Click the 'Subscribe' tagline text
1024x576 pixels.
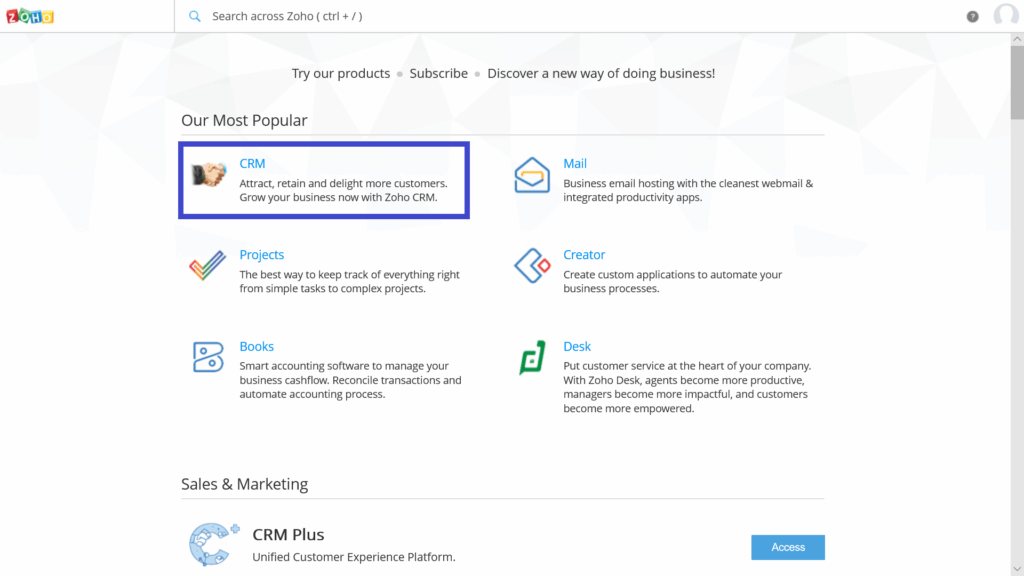pos(438,73)
